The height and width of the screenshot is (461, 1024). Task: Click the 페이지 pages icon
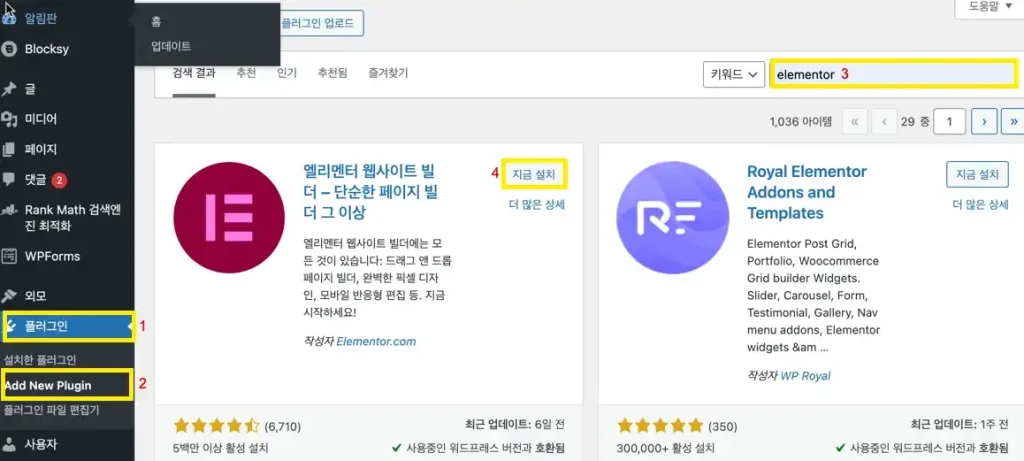point(10,150)
